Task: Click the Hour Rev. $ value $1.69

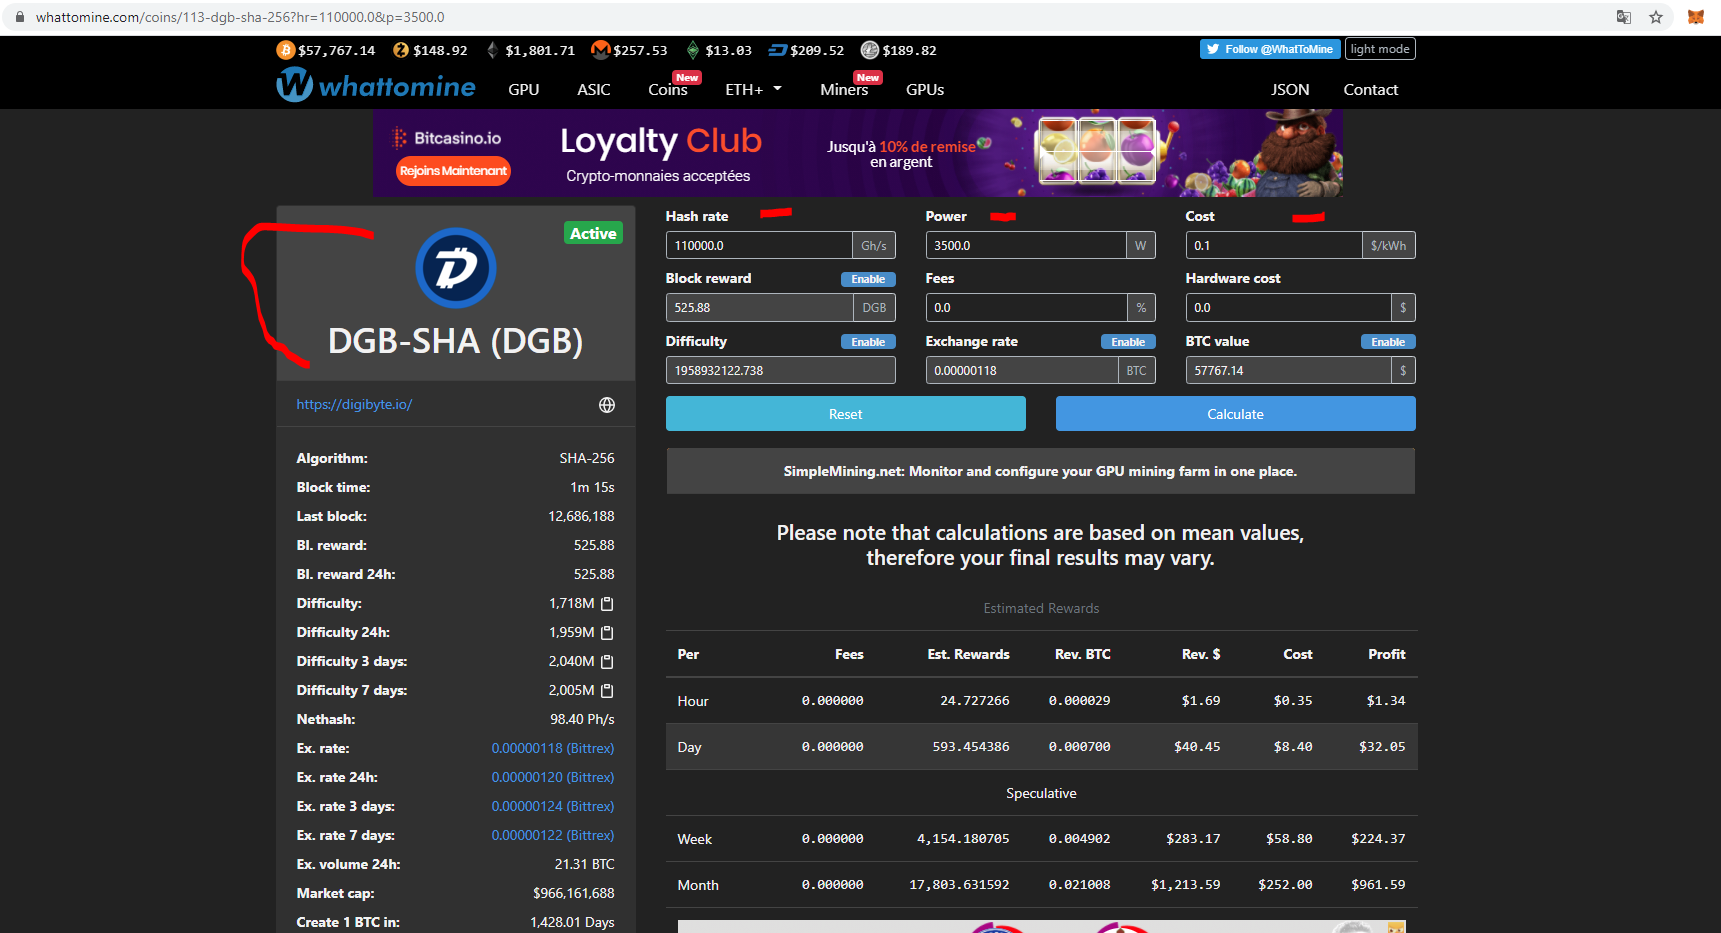Action: [1201, 701]
